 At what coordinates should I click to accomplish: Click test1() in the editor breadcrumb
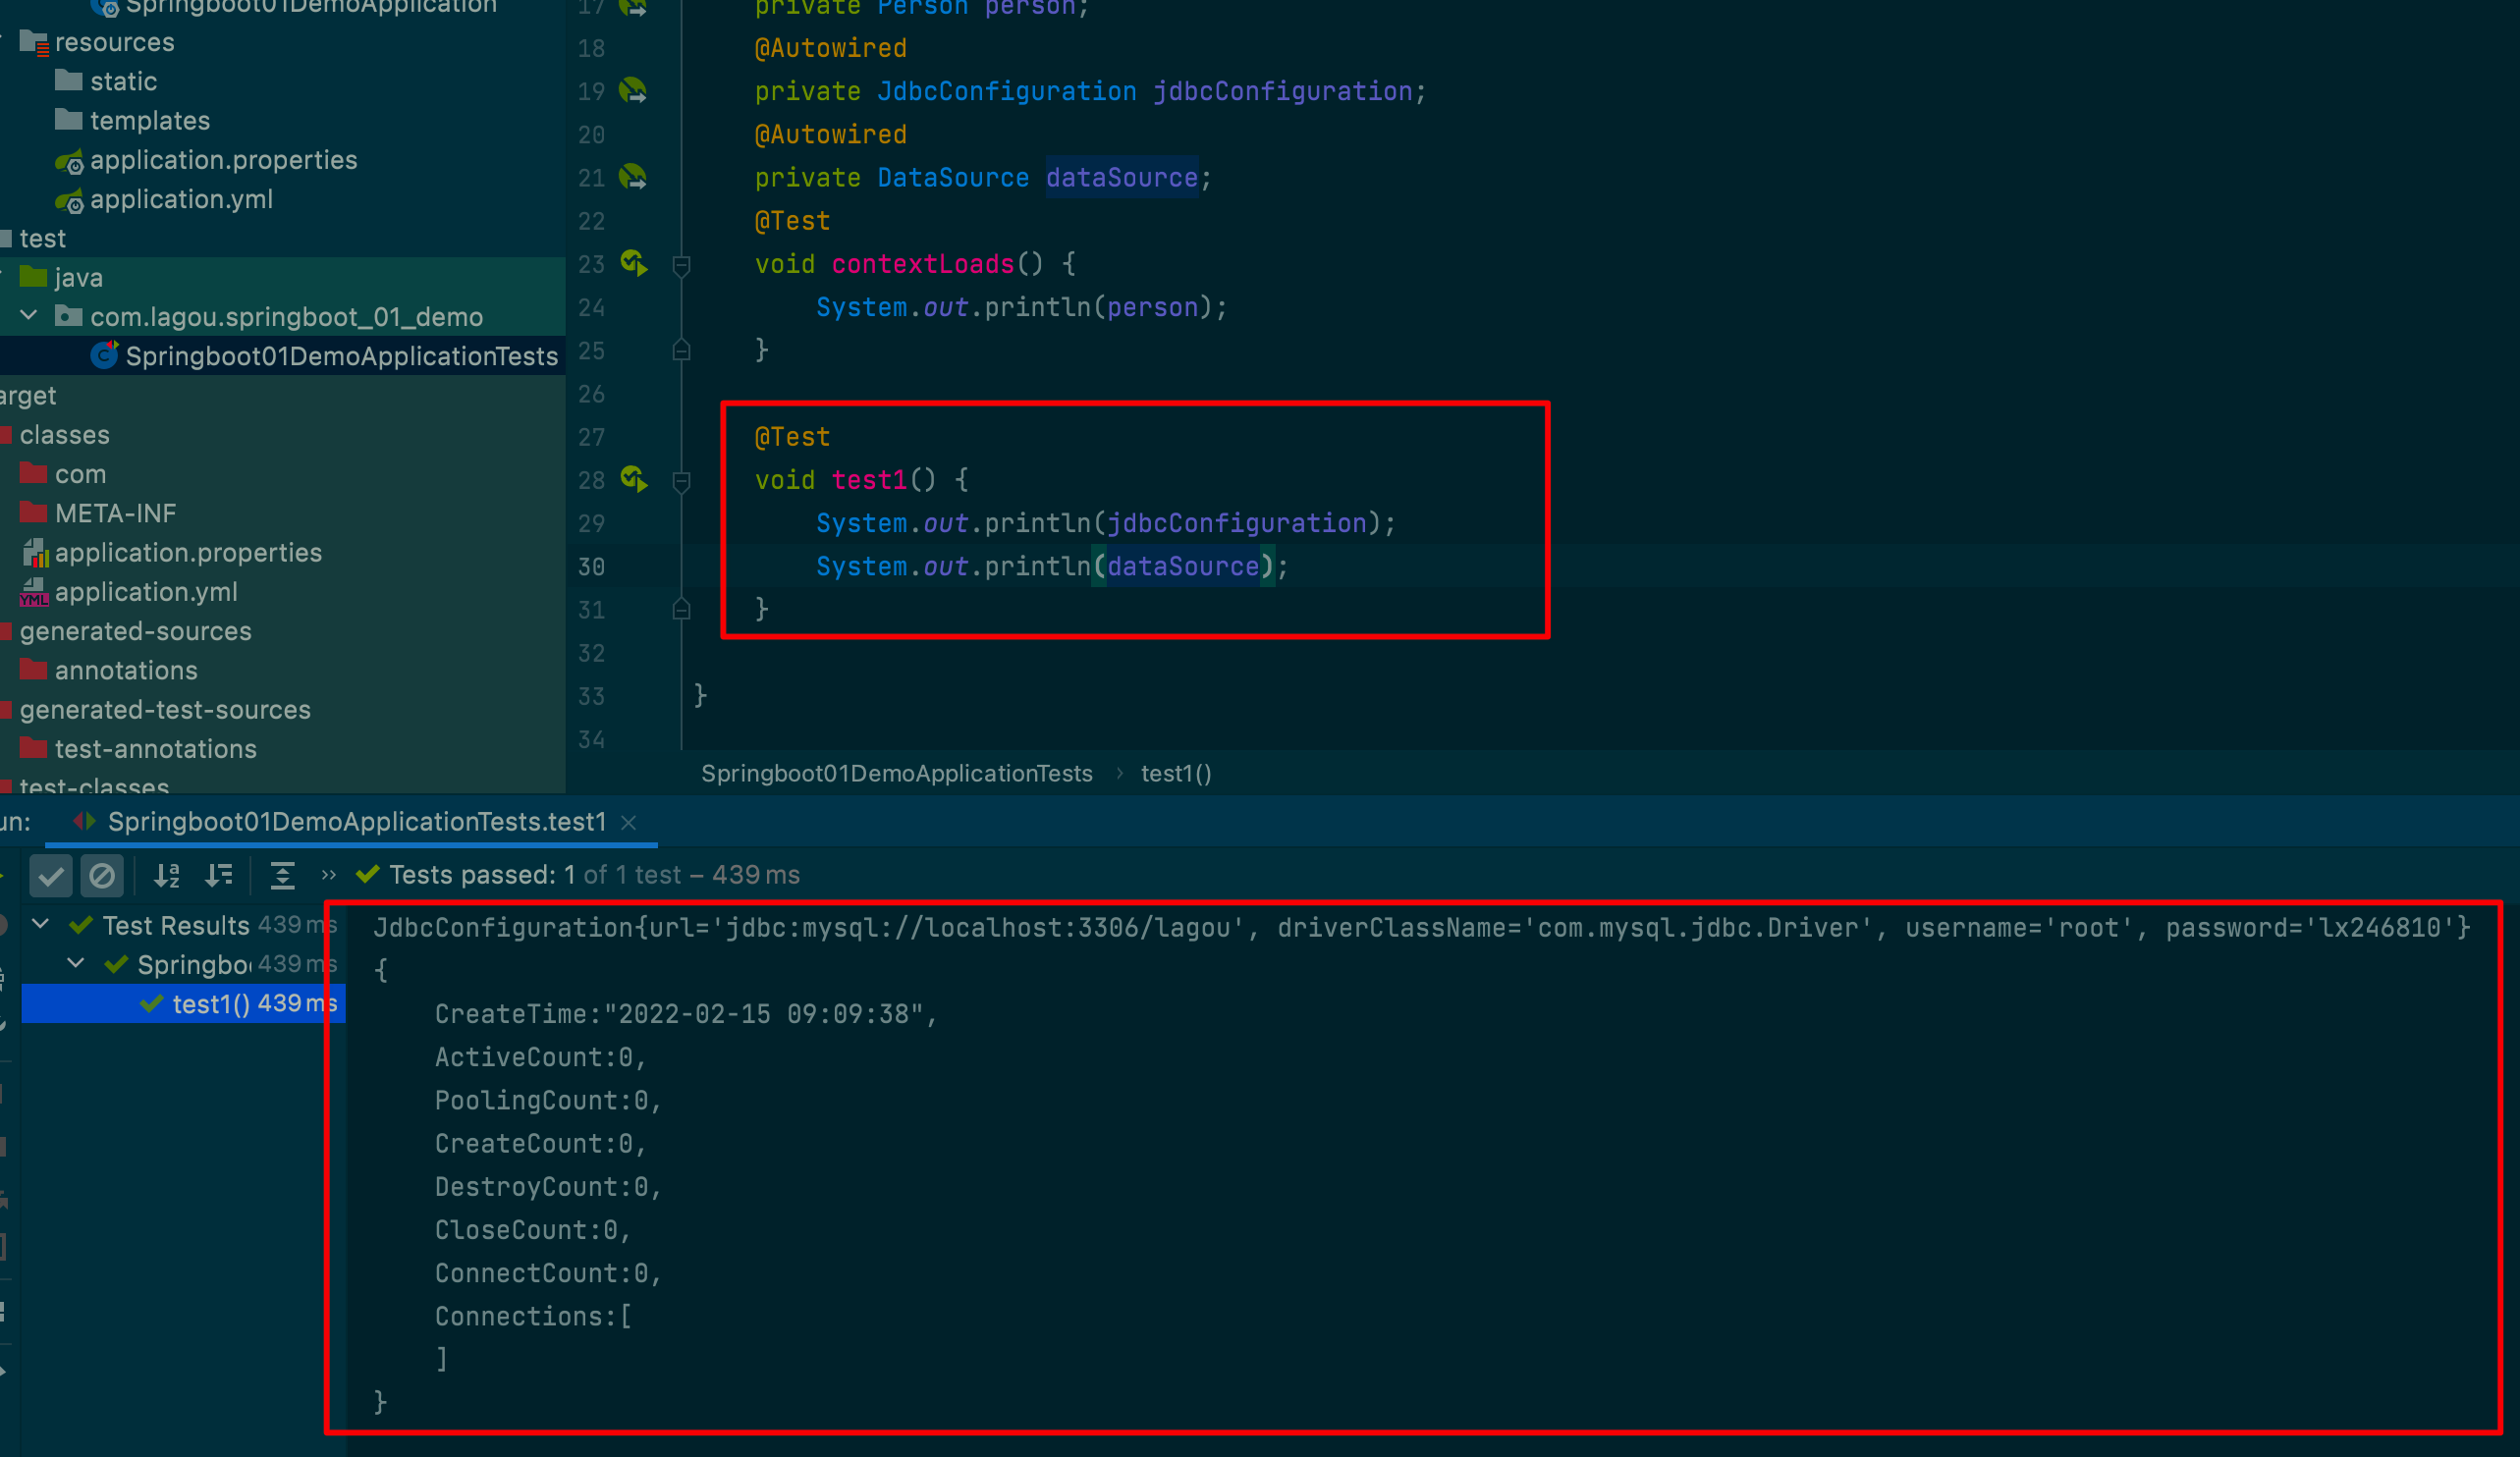pos(1176,773)
